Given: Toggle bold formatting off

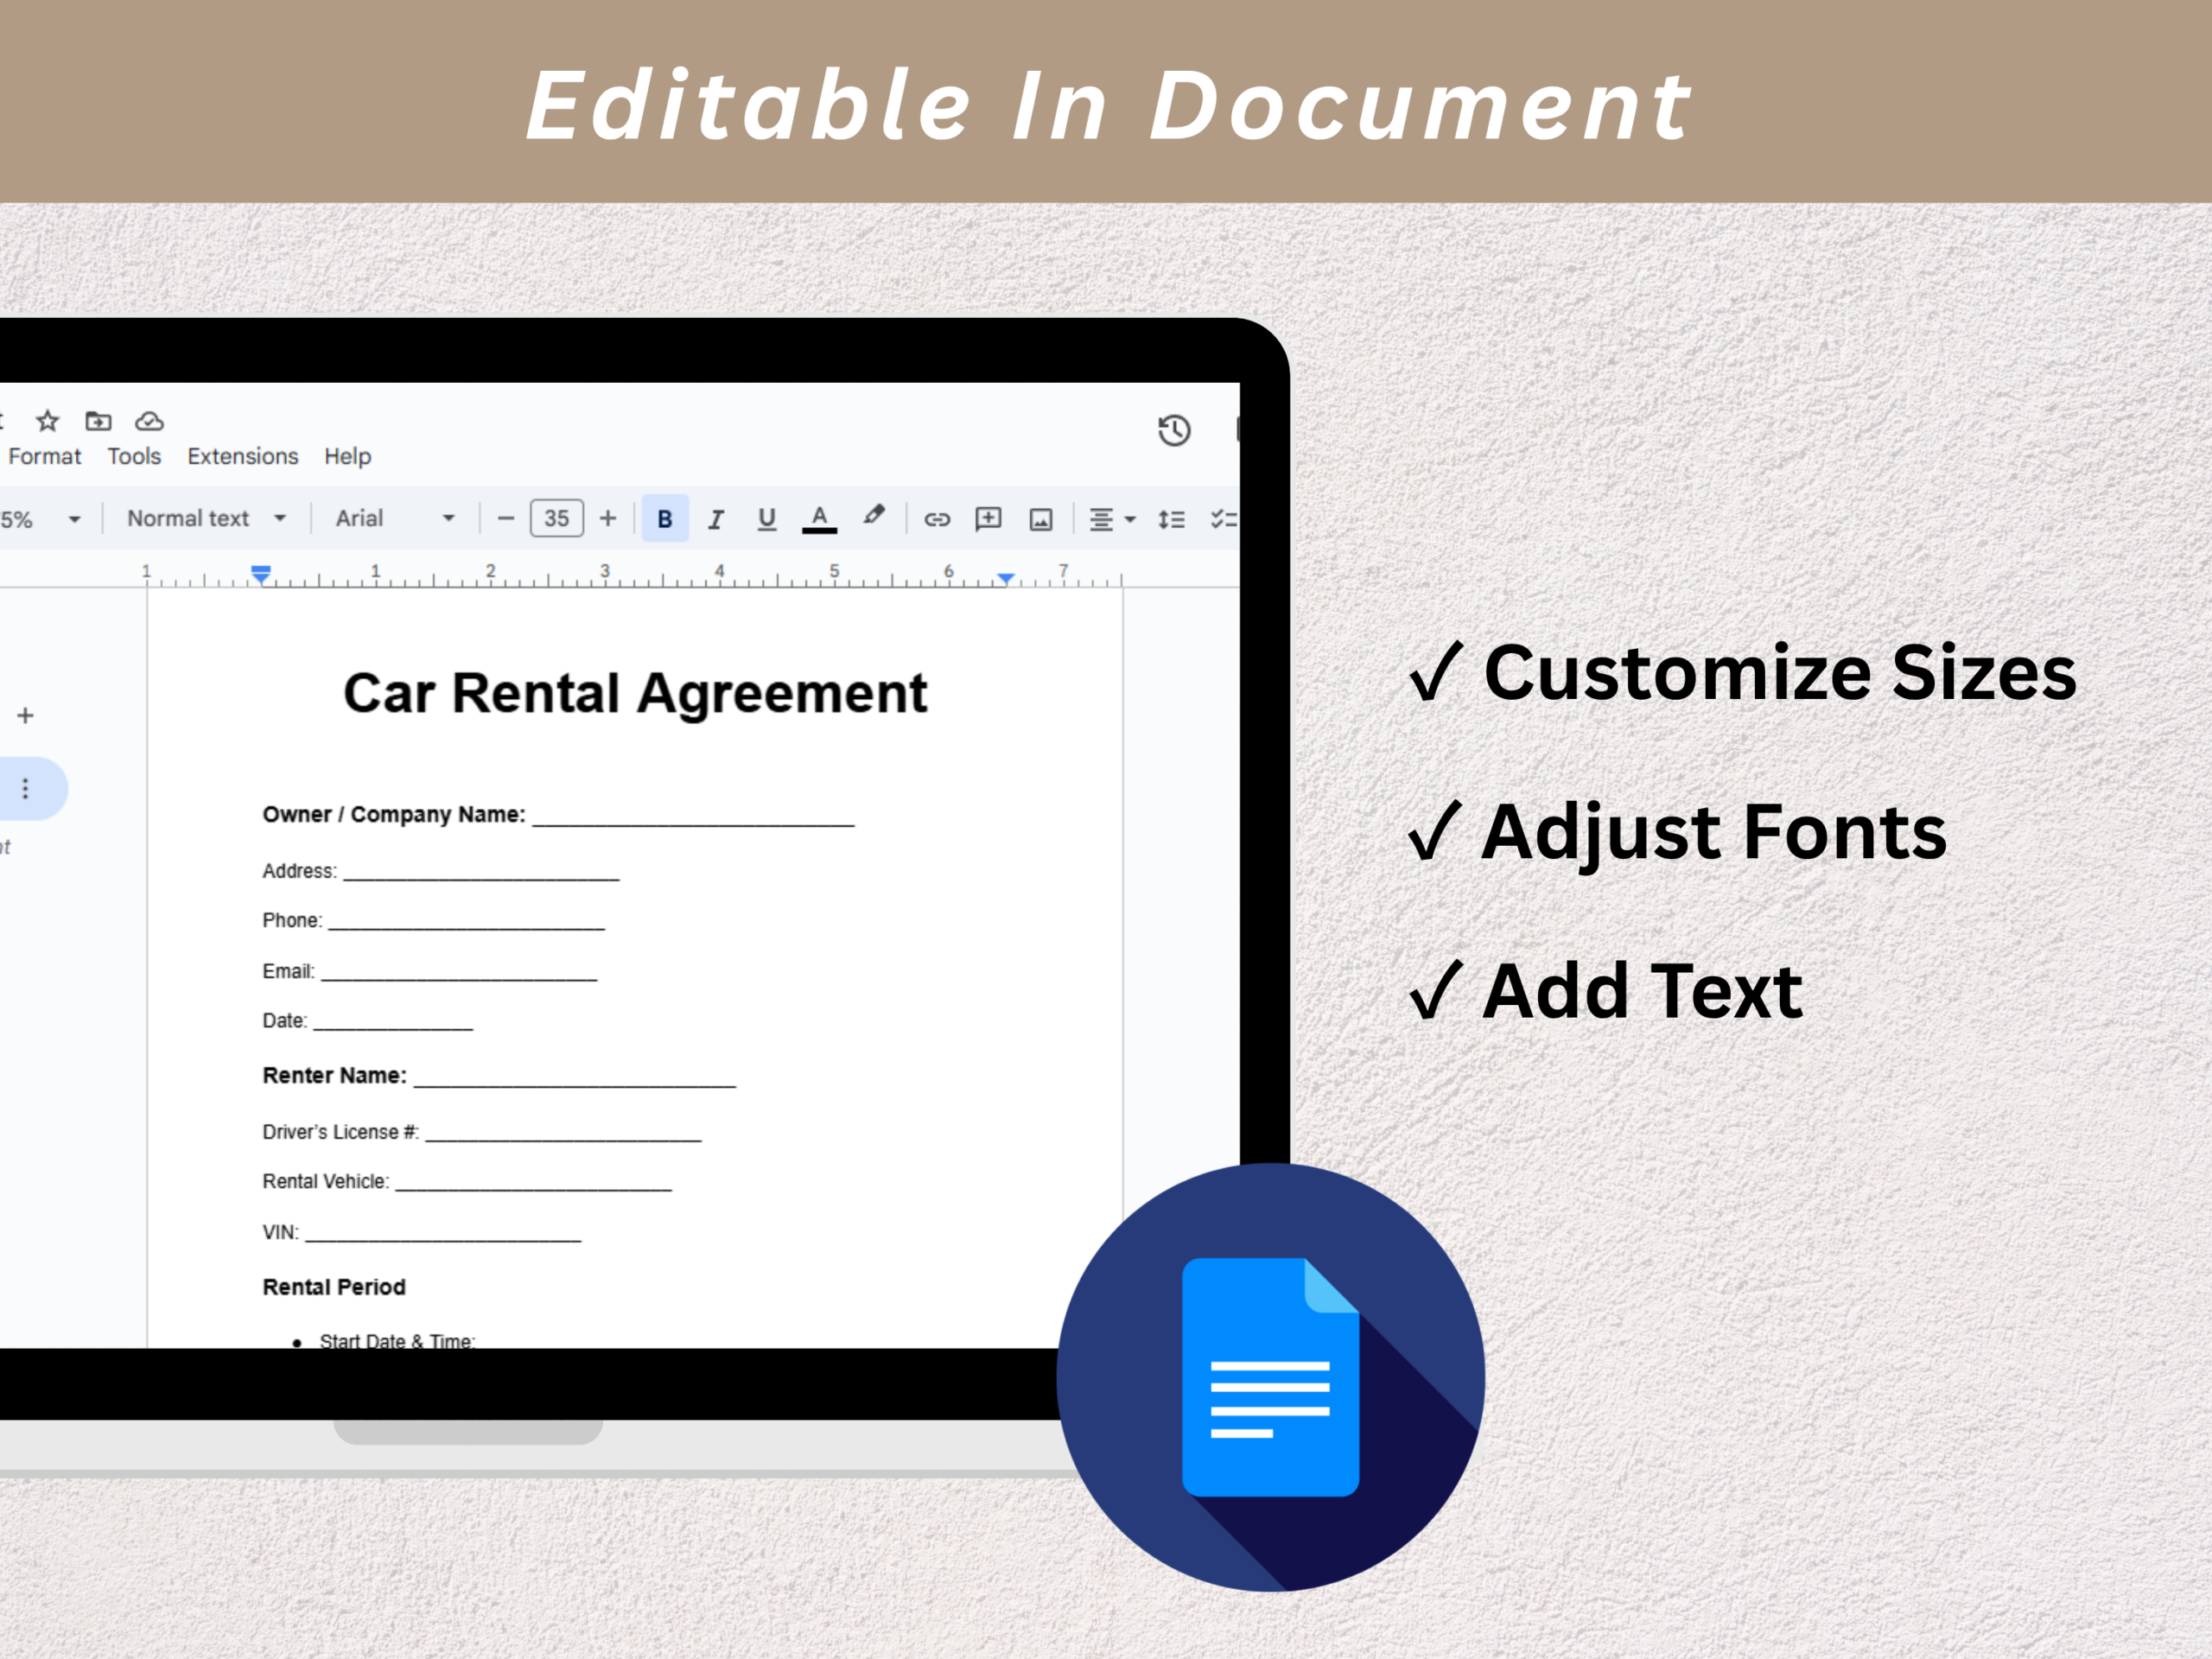Looking at the screenshot, I should pyautogui.click(x=664, y=519).
